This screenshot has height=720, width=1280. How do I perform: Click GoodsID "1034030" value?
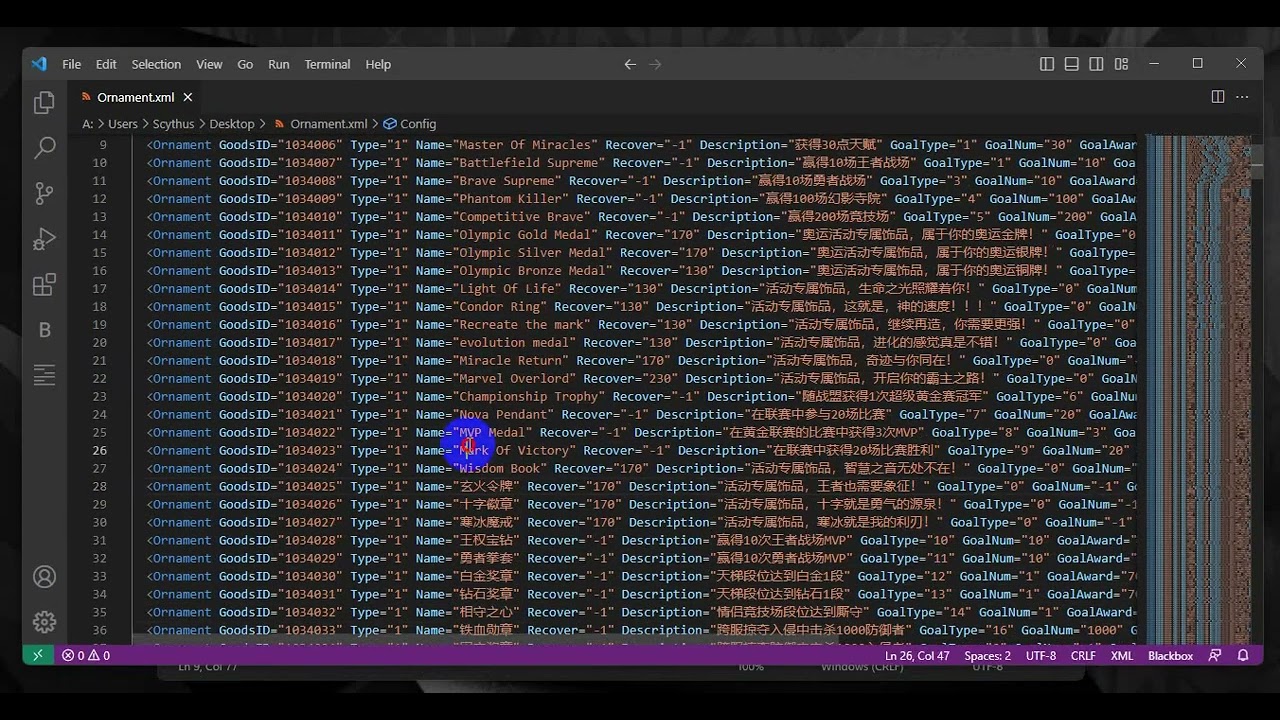tap(310, 577)
